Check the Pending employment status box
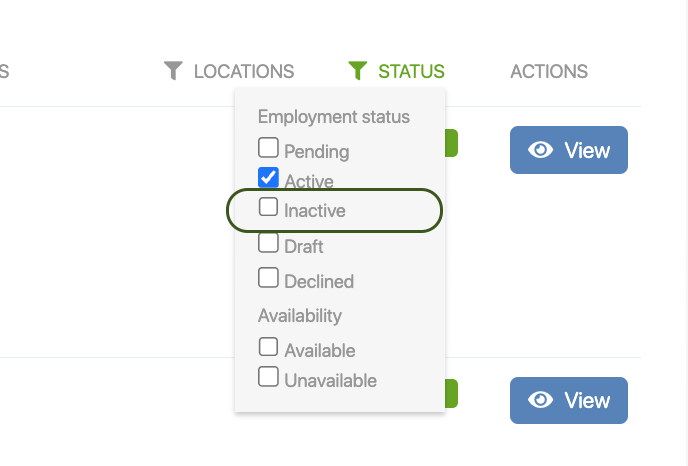This screenshot has width=688, height=466. [x=268, y=148]
